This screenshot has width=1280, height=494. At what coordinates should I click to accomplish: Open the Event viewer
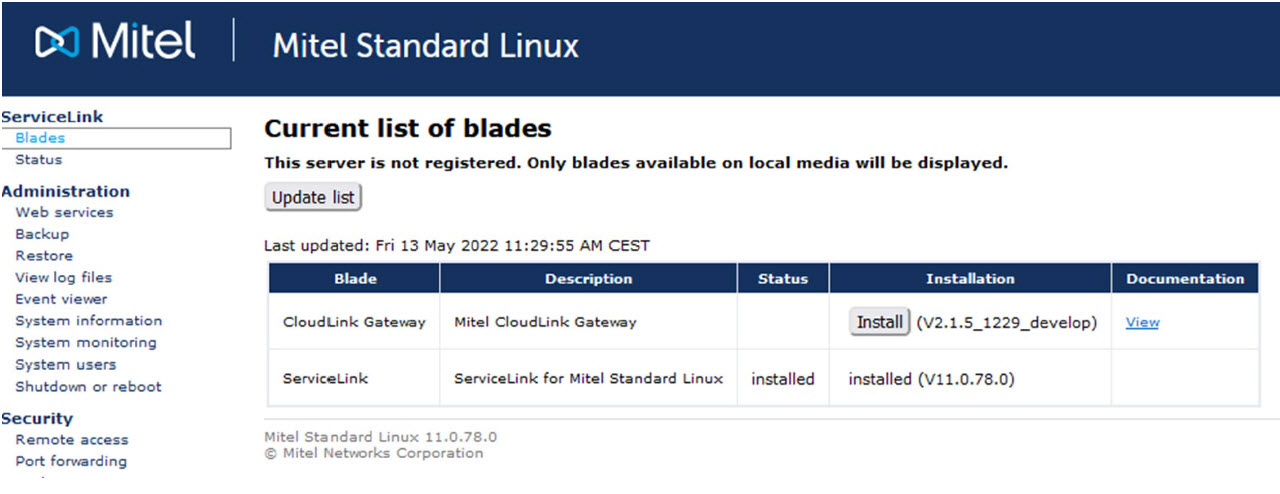pos(61,299)
